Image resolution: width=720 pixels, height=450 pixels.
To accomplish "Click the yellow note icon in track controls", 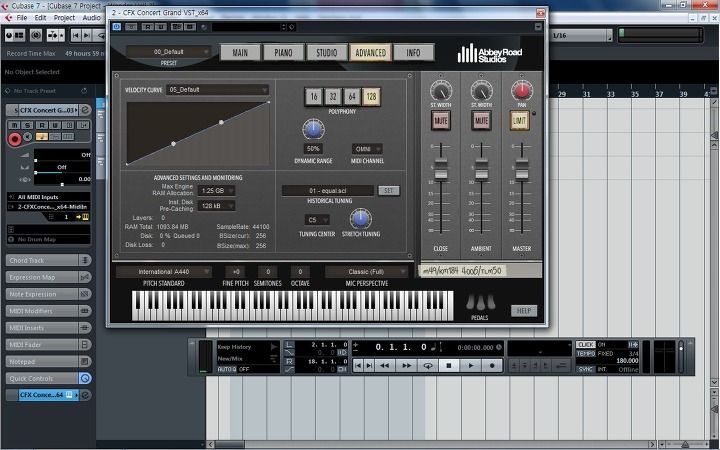I will [x=42, y=137].
